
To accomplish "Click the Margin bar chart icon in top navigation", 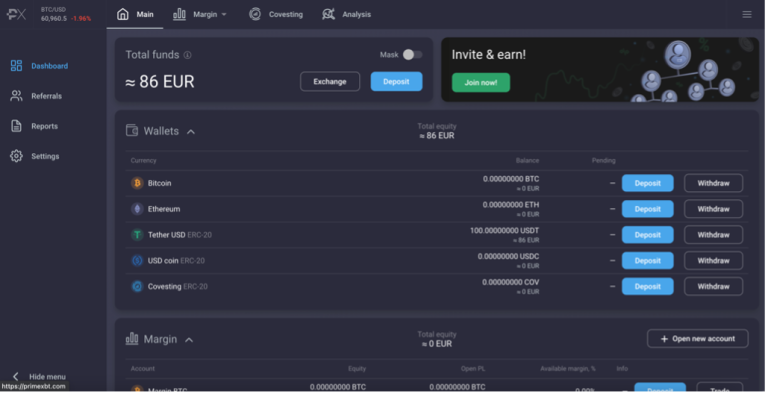I will tap(180, 14).
